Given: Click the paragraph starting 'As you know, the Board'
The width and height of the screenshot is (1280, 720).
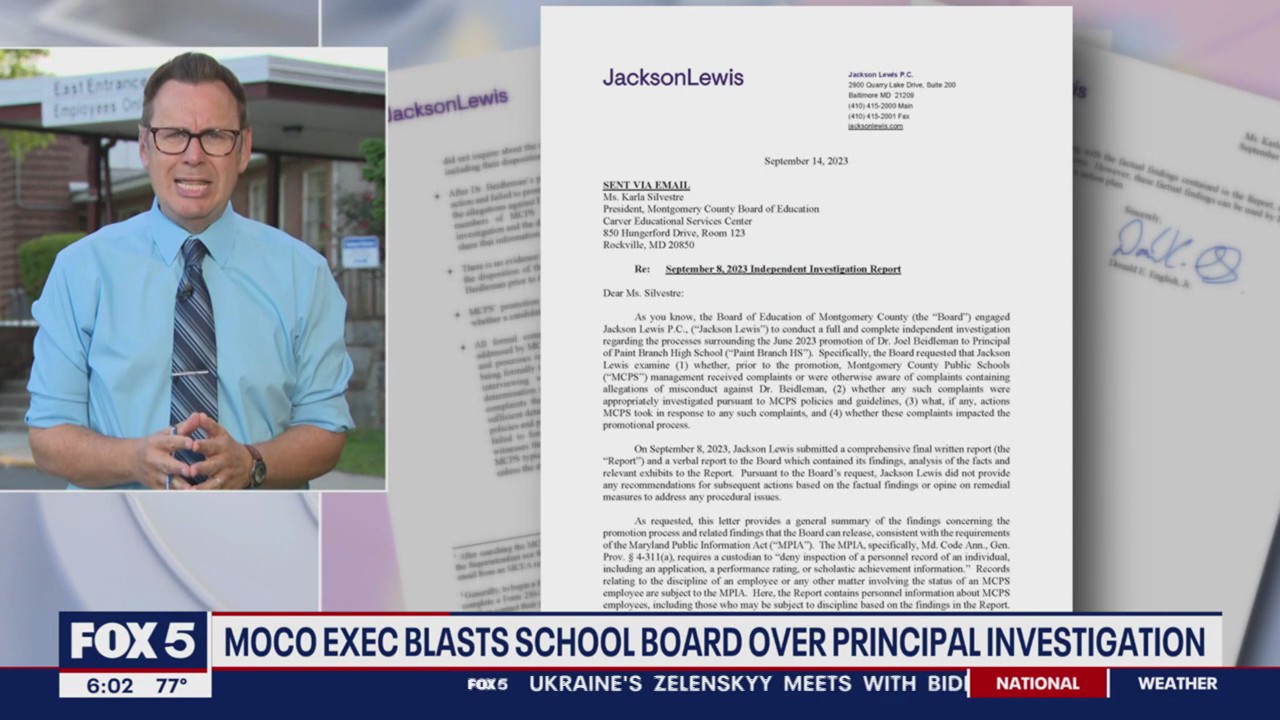Looking at the screenshot, I should click(x=806, y=371).
